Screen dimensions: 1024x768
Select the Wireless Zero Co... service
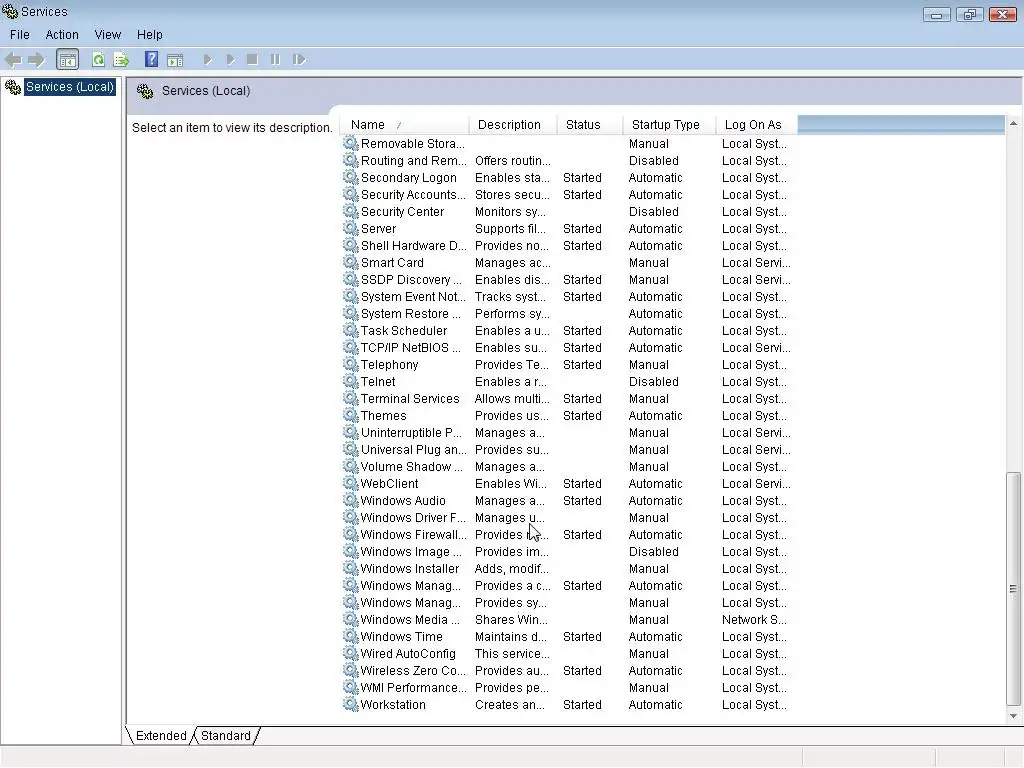tap(413, 670)
